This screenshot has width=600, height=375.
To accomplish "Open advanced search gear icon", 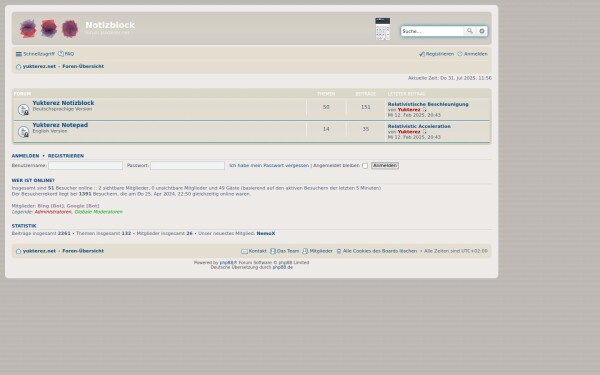I will pyautogui.click(x=482, y=31).
